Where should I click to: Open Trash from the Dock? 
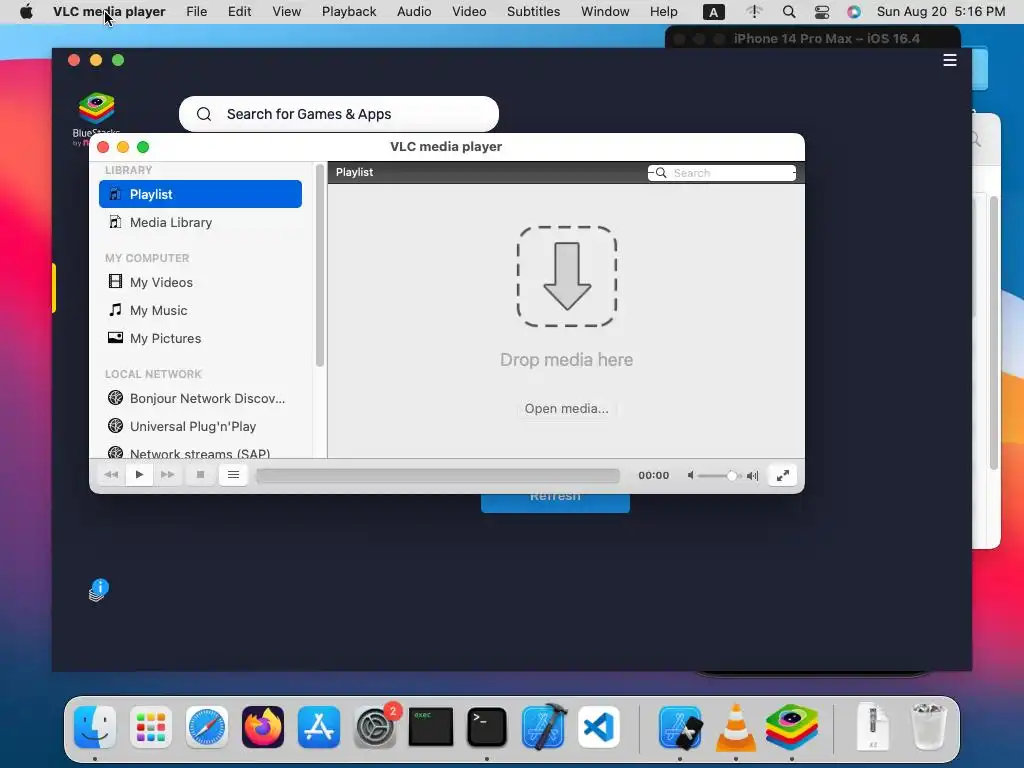coord(929,727)
